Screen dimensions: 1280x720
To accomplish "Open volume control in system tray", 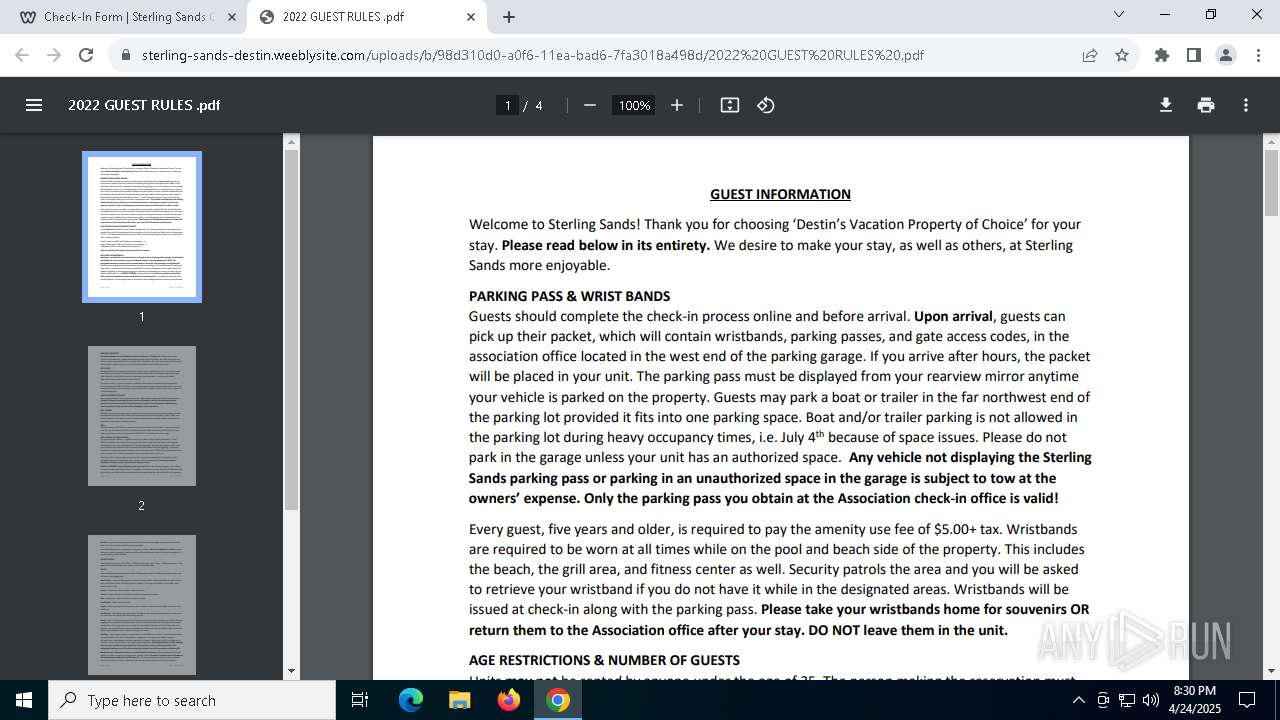I will click(x=1151, y=700).
